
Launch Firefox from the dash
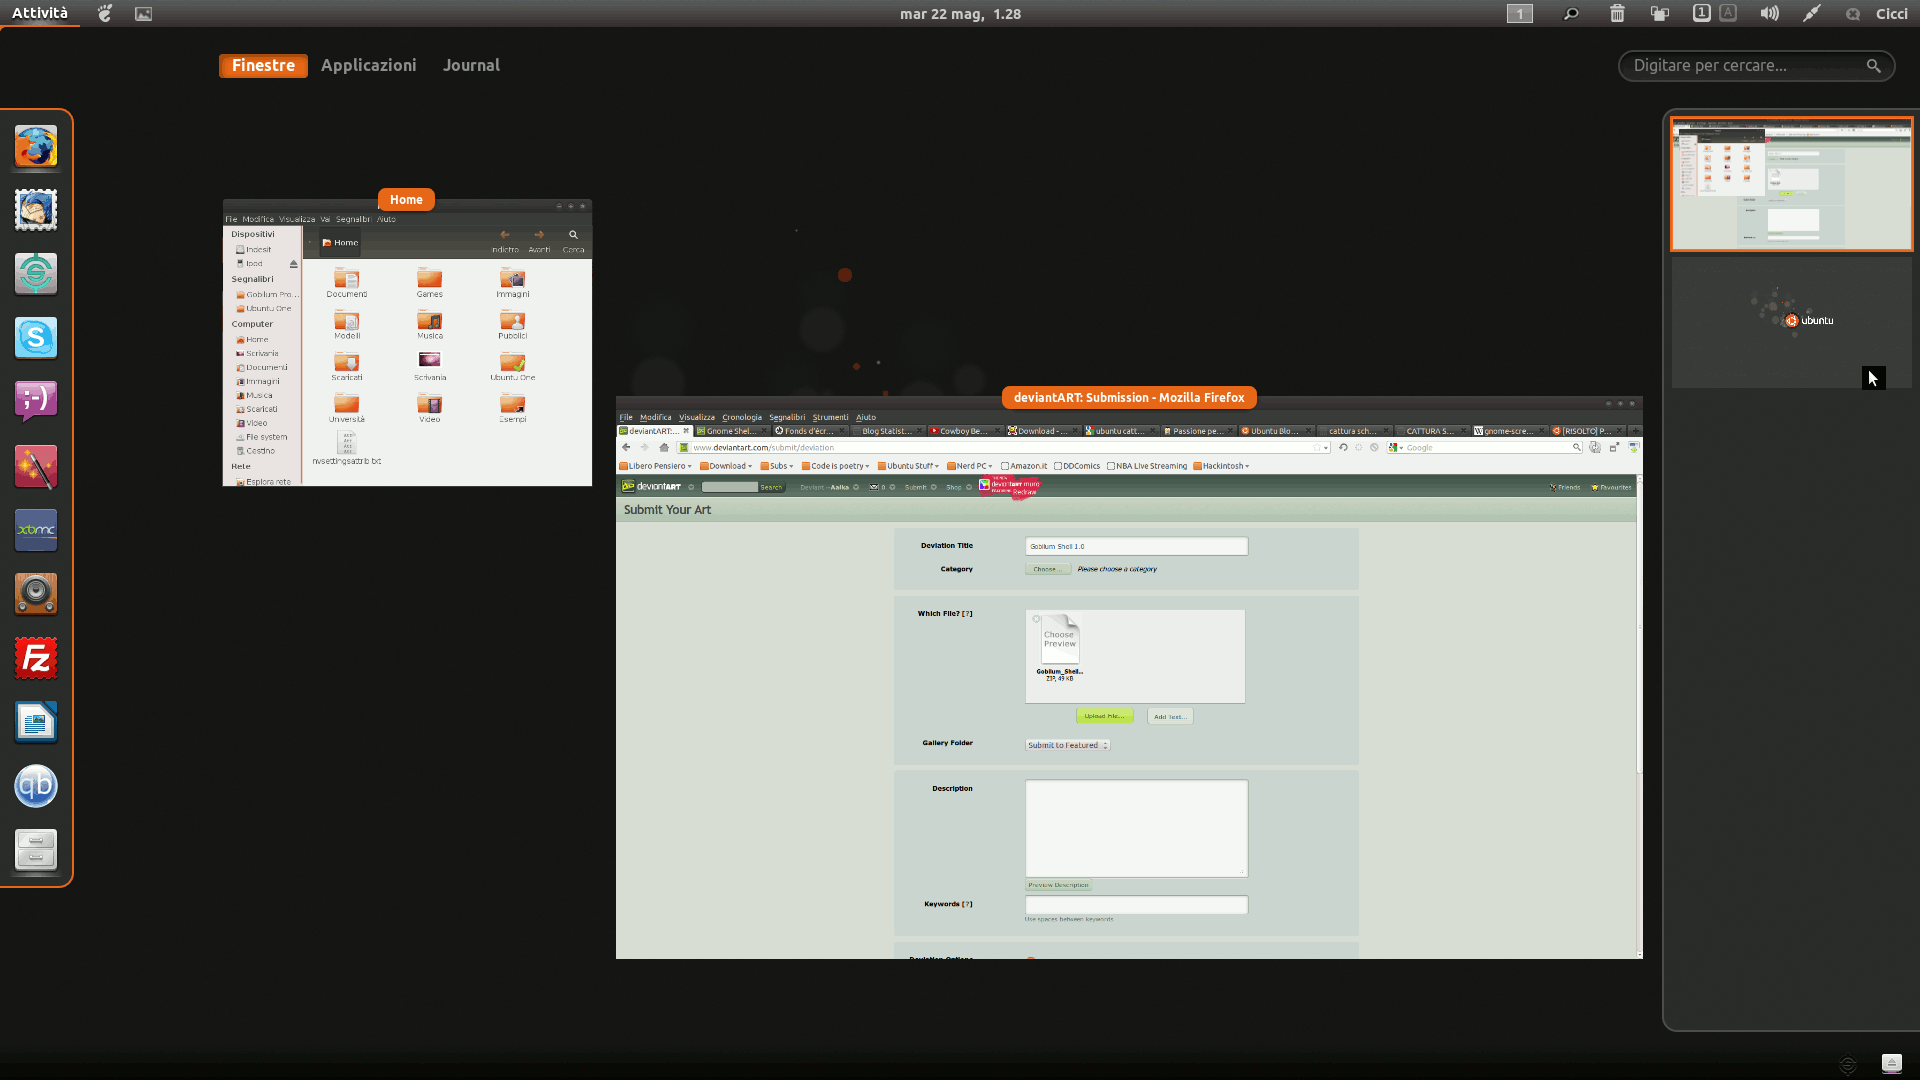click(x=36, y=146)
